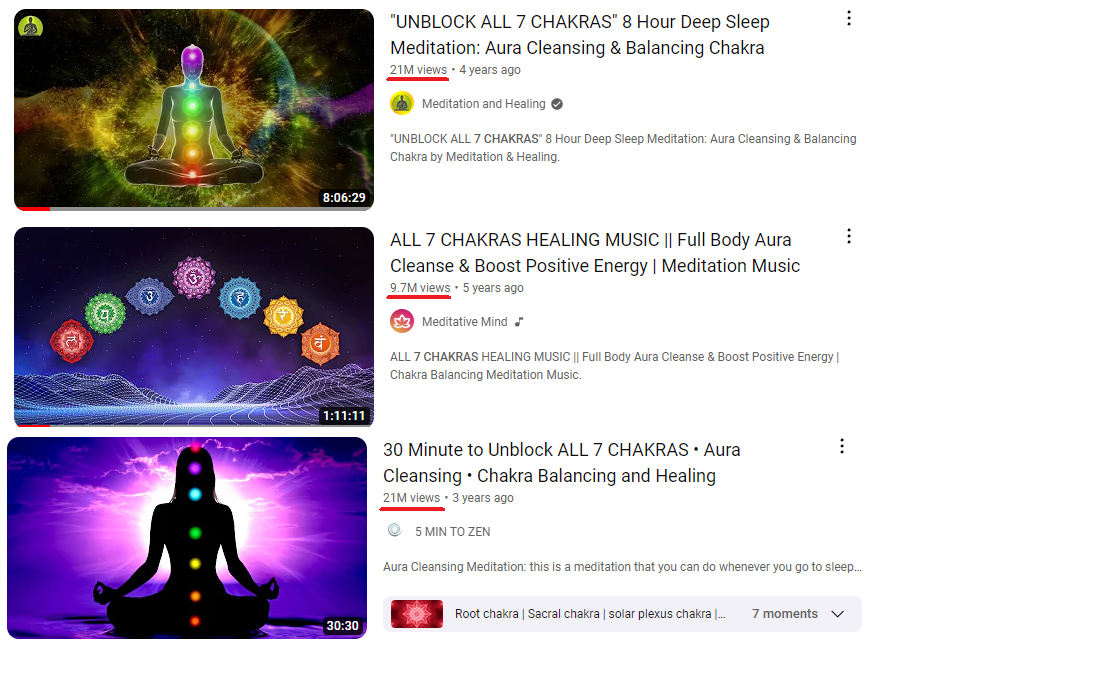Click the Meditative Mind lotus channel avatar
This screenshot has height=691, width=1100.
[x=402, y=321]
